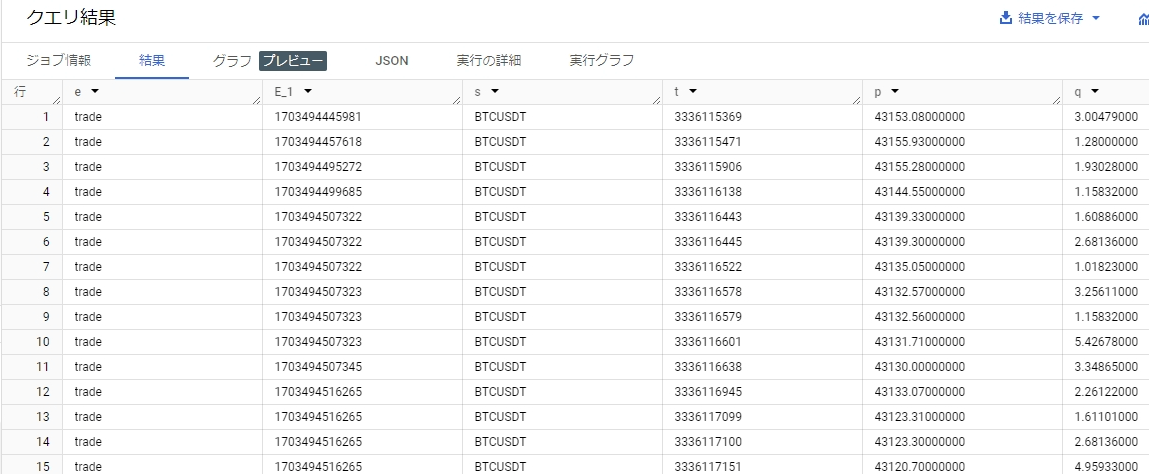Image resolution: width=1149 pixels, height=474 pixels.
Task: Select cell 1703494499685
Action: point(318,191)
